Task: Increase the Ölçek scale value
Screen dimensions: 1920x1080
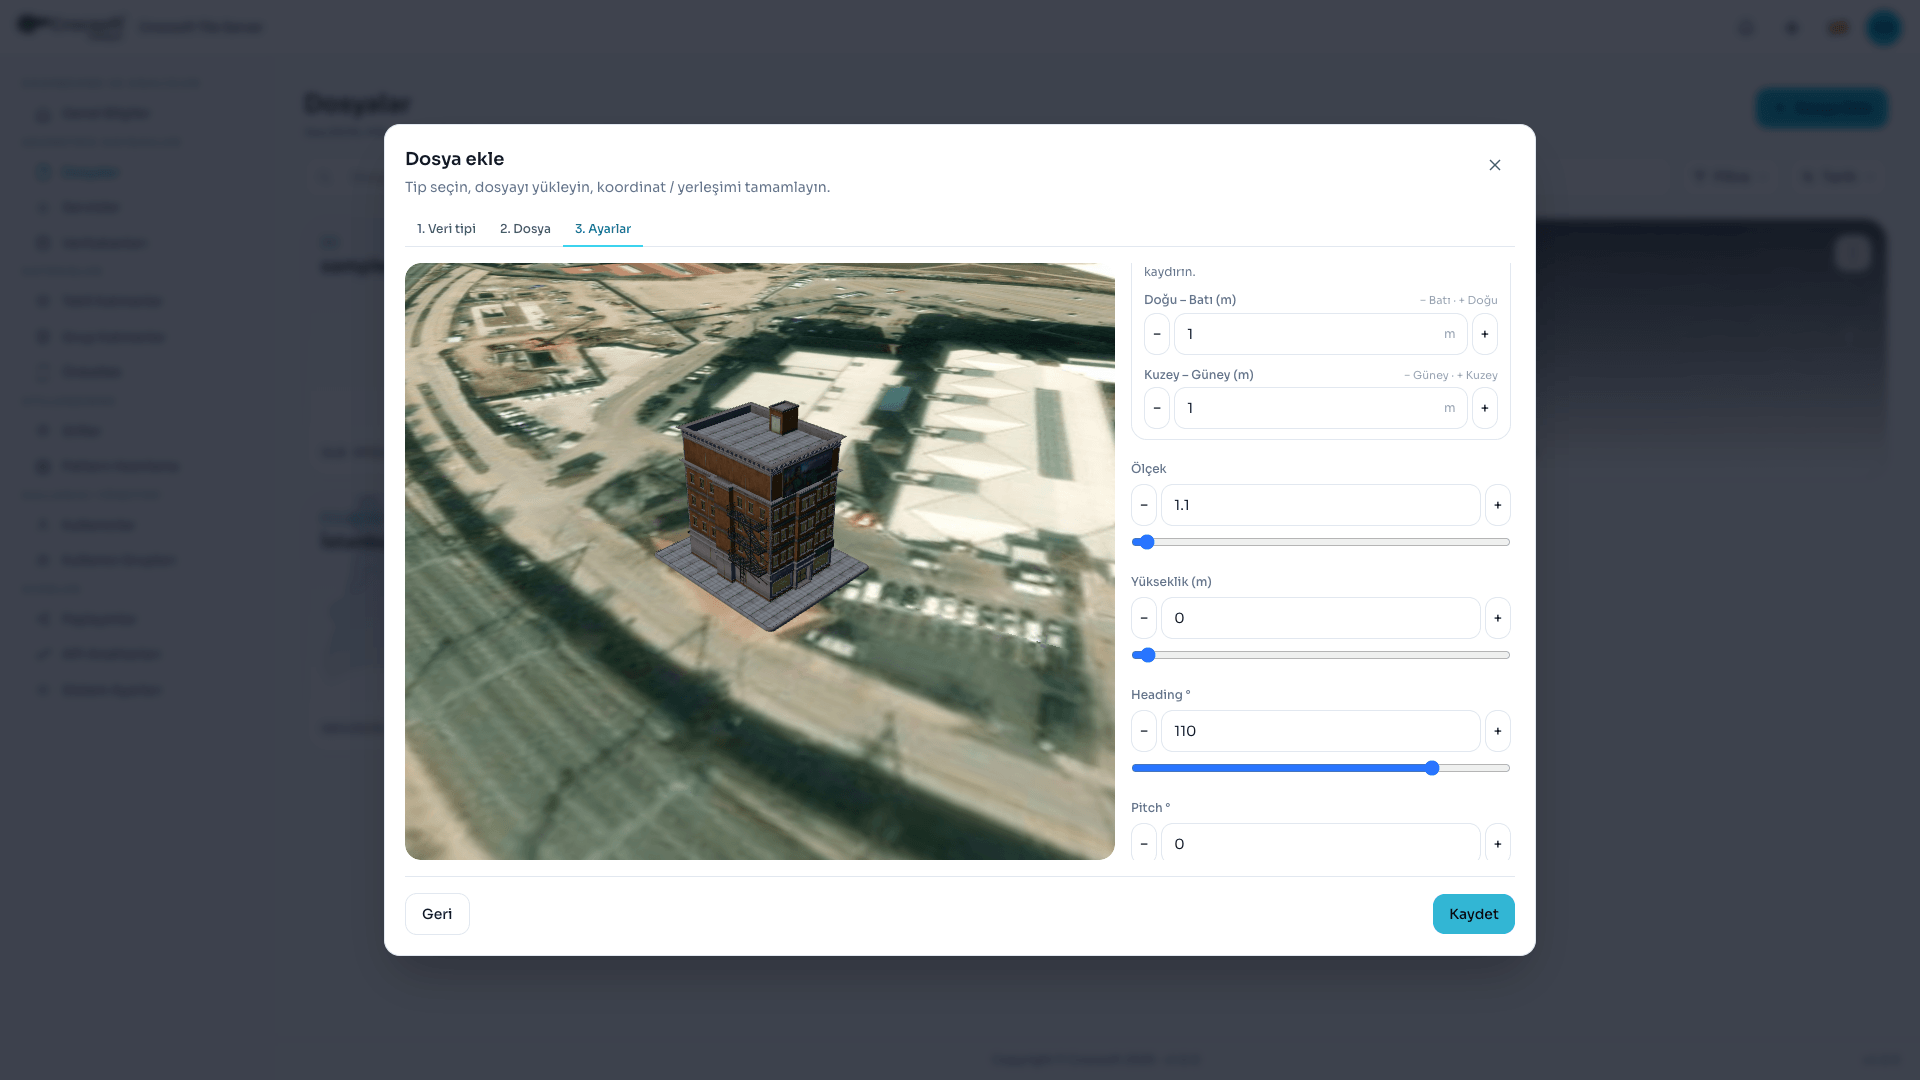Action: click(1498, 505)
